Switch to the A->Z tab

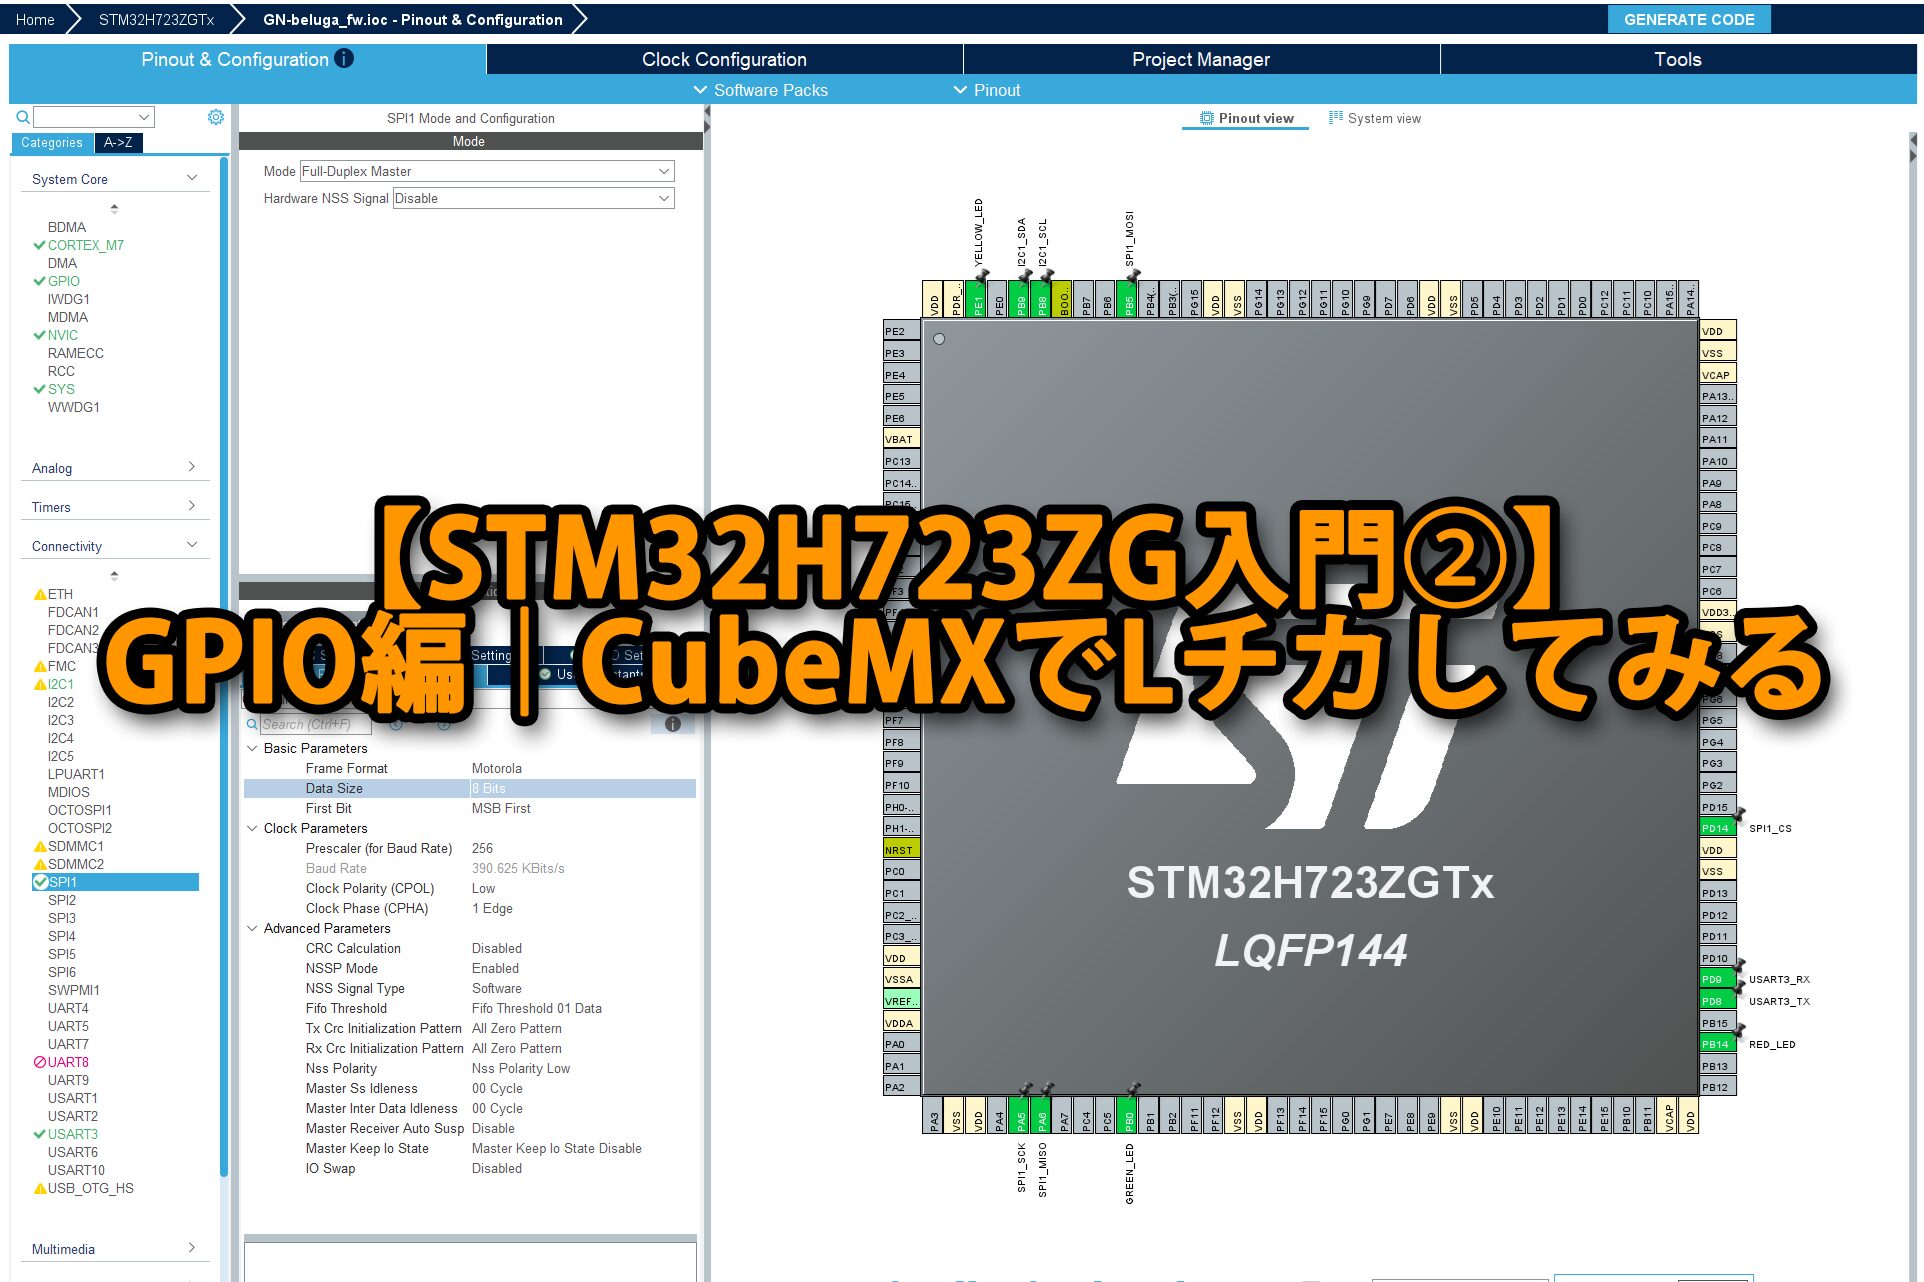[118, 143]
